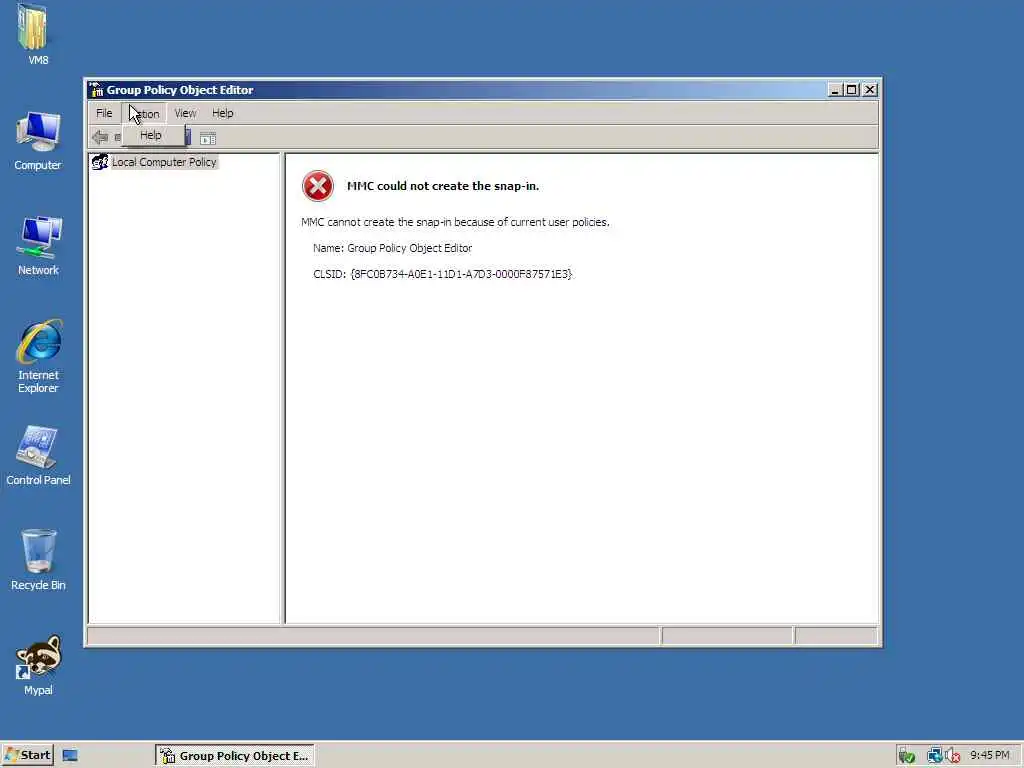Select the Recycle Bin desktop icon
Image resolution: width=1024 pixels, height=768 pixels.
(38, 560)
